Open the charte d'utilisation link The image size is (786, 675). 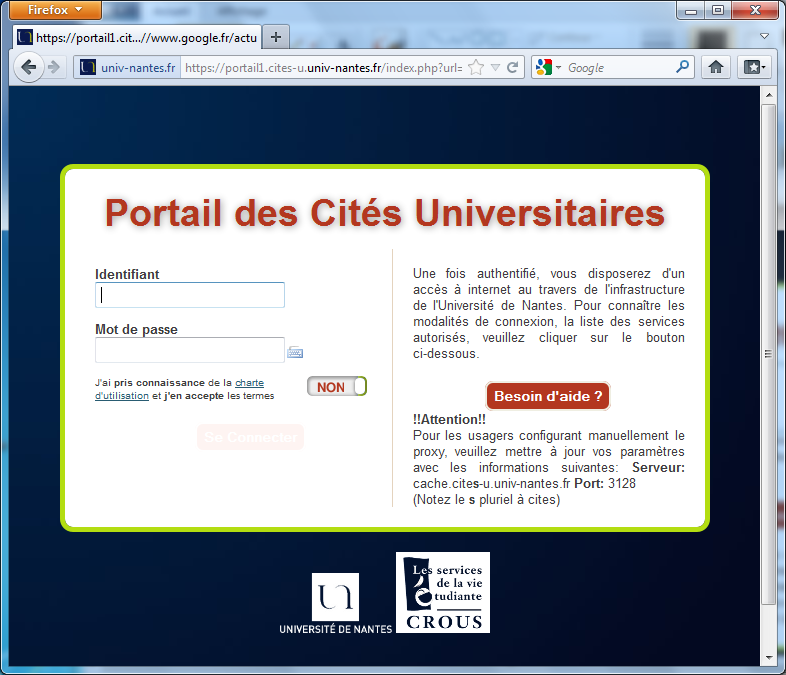pos(249,383)
